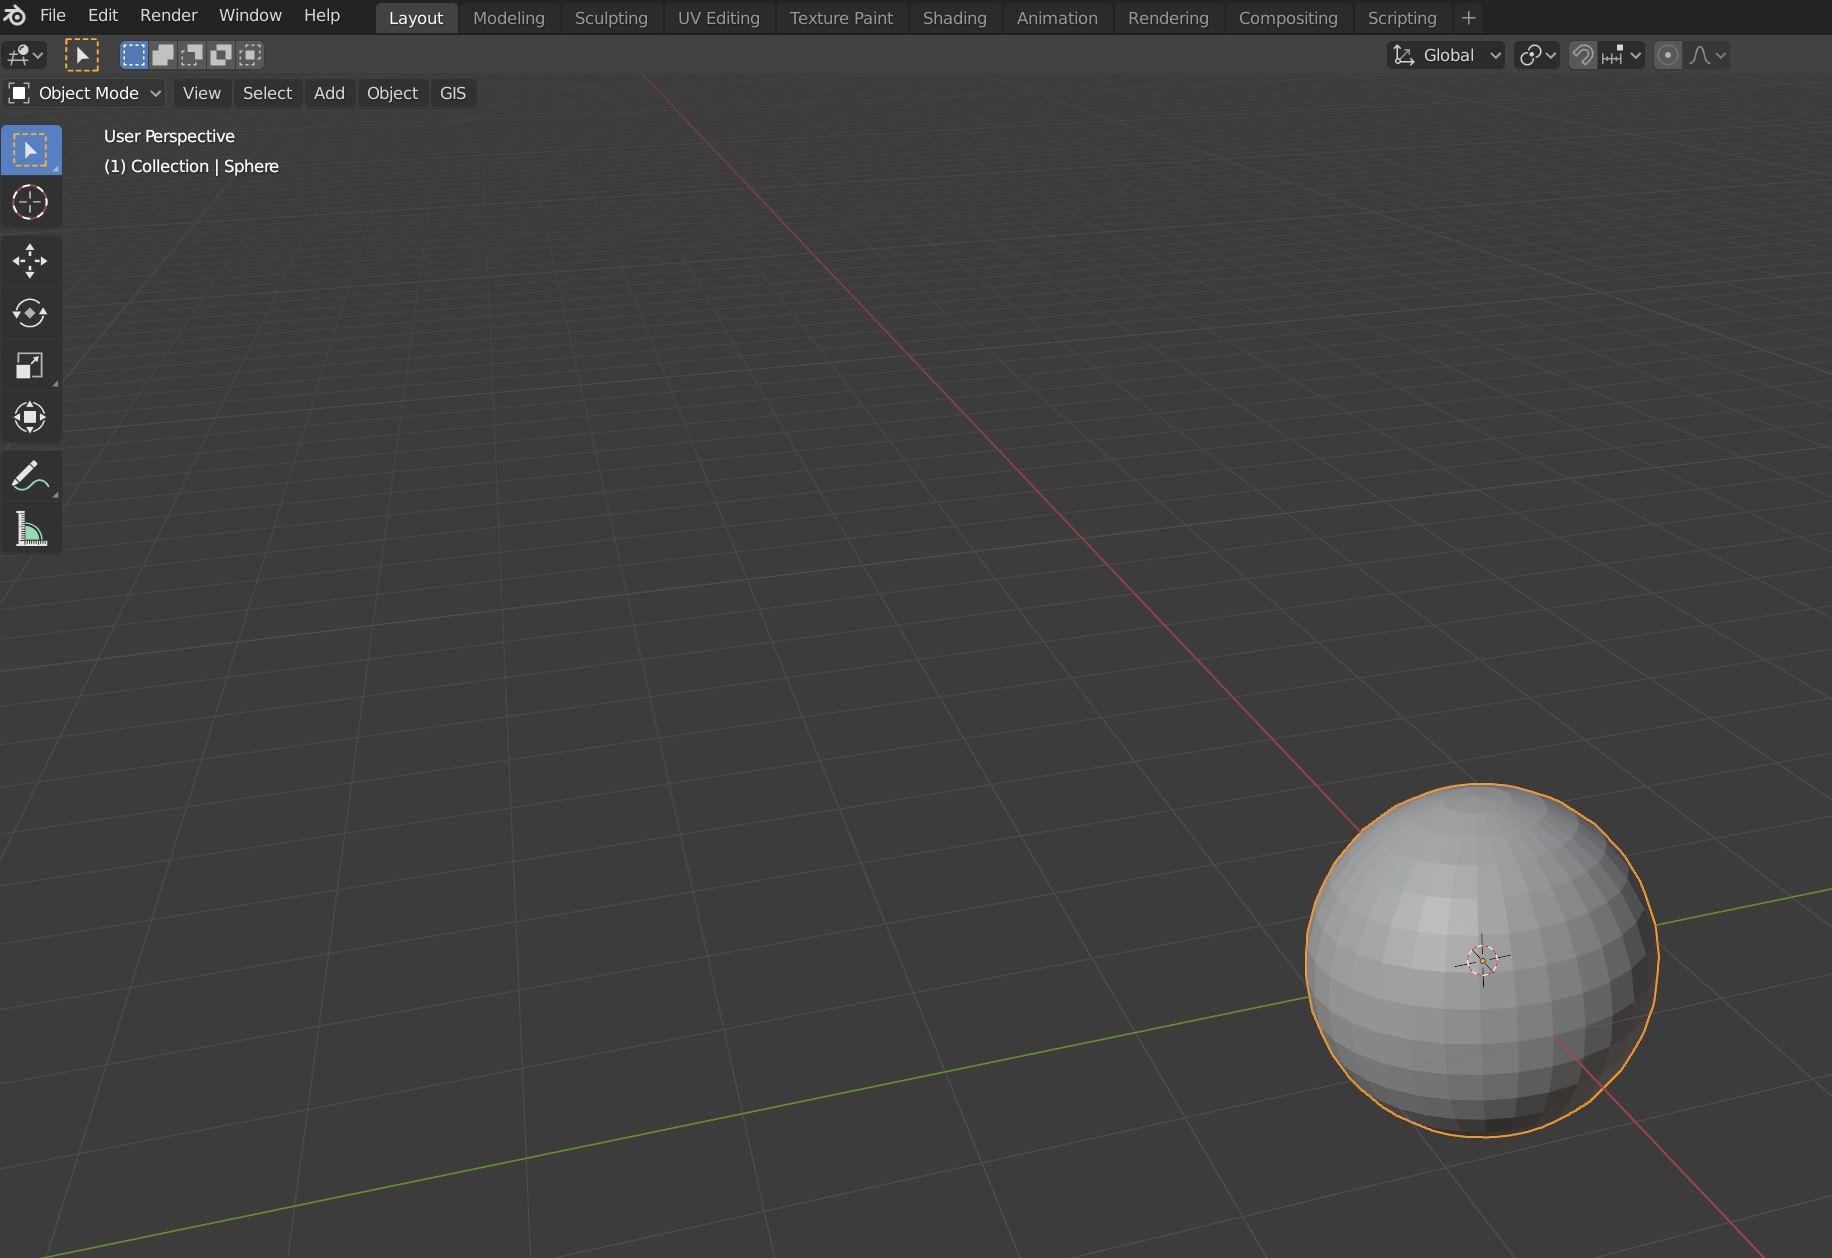Screen dimensions: 1832x1258
Task: Switch to the Compositing workspace tab
Action: [x=1288, y=18]
